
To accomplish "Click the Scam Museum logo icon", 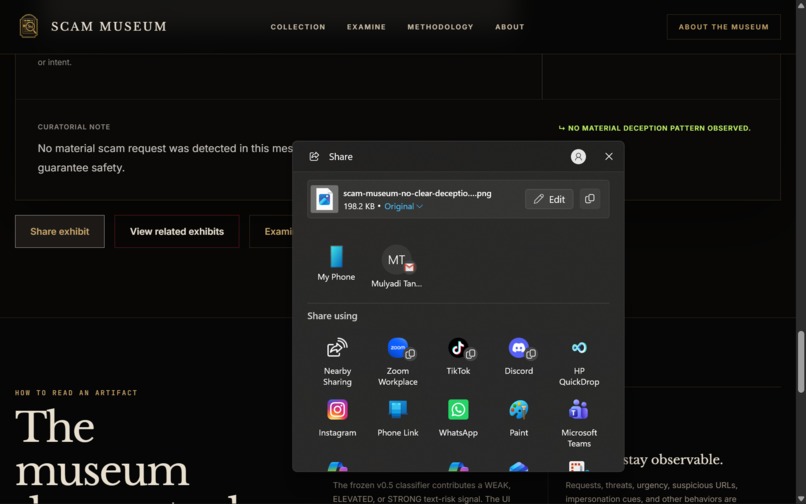I will click(29, 26).
